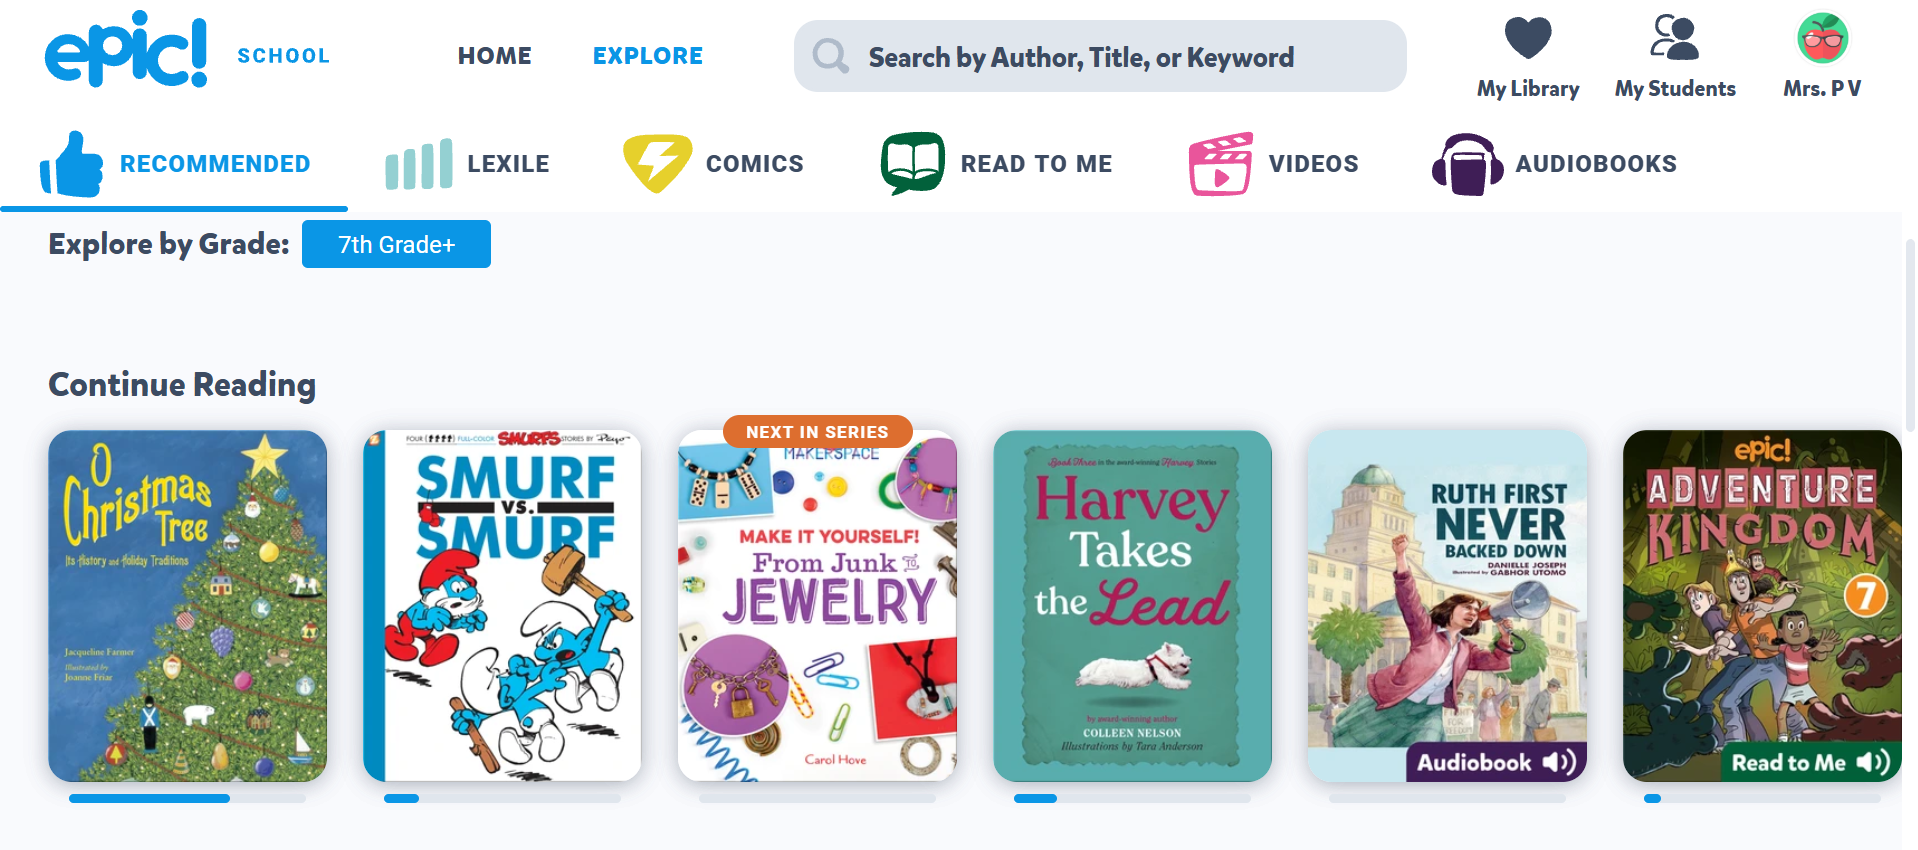1918x850 pixels.
Task: Click the search magnifier icon
Action: [830, 56]
